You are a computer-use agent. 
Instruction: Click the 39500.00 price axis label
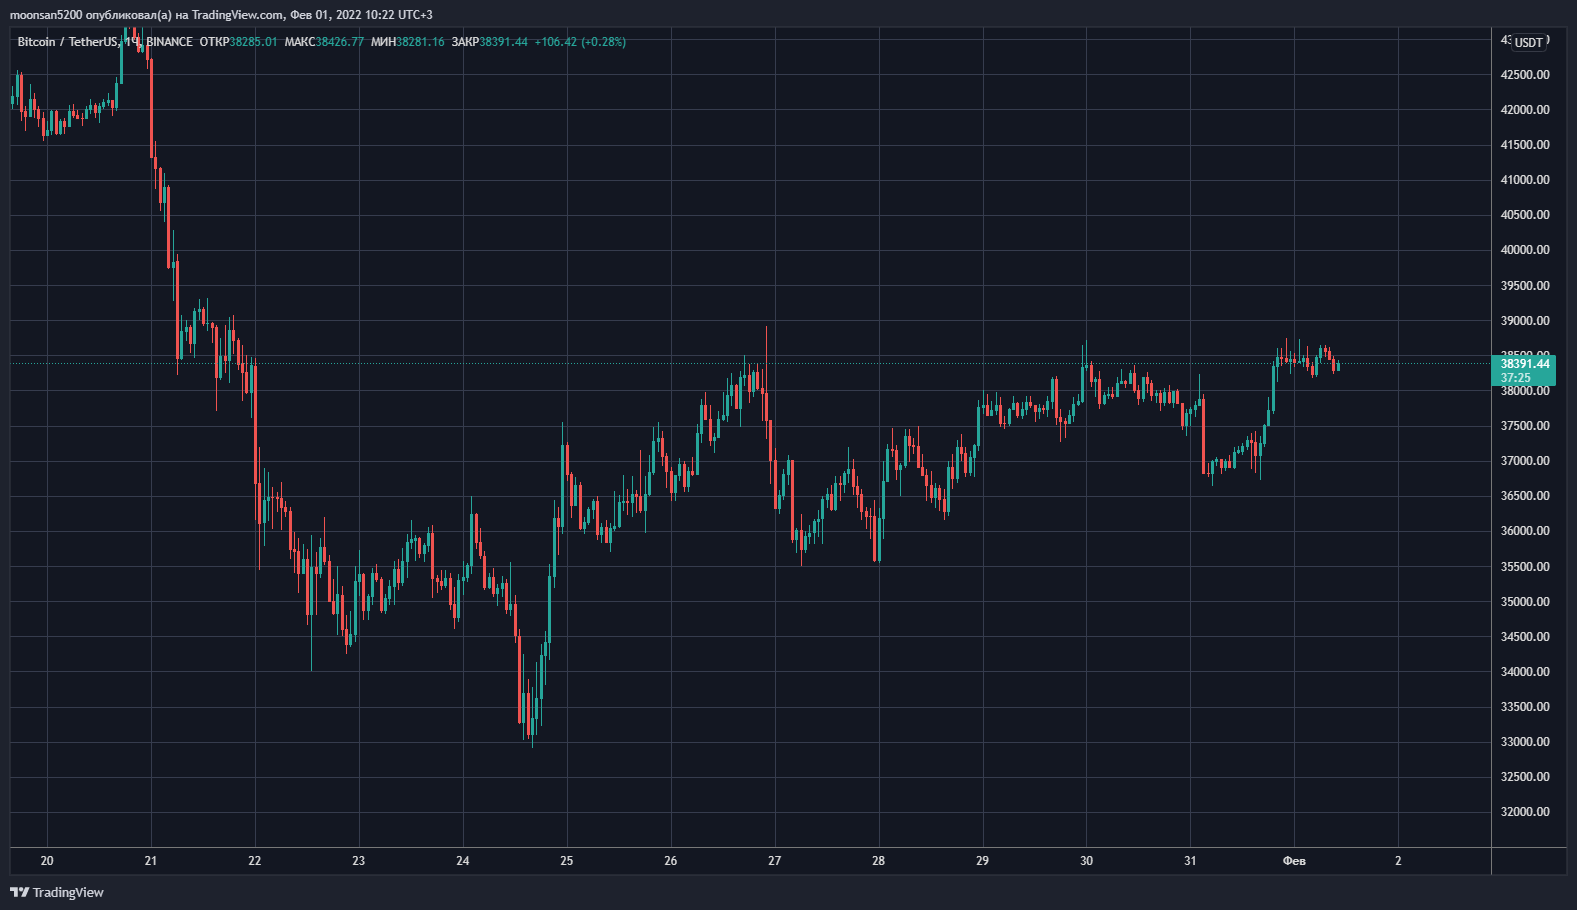point(1525,286)
